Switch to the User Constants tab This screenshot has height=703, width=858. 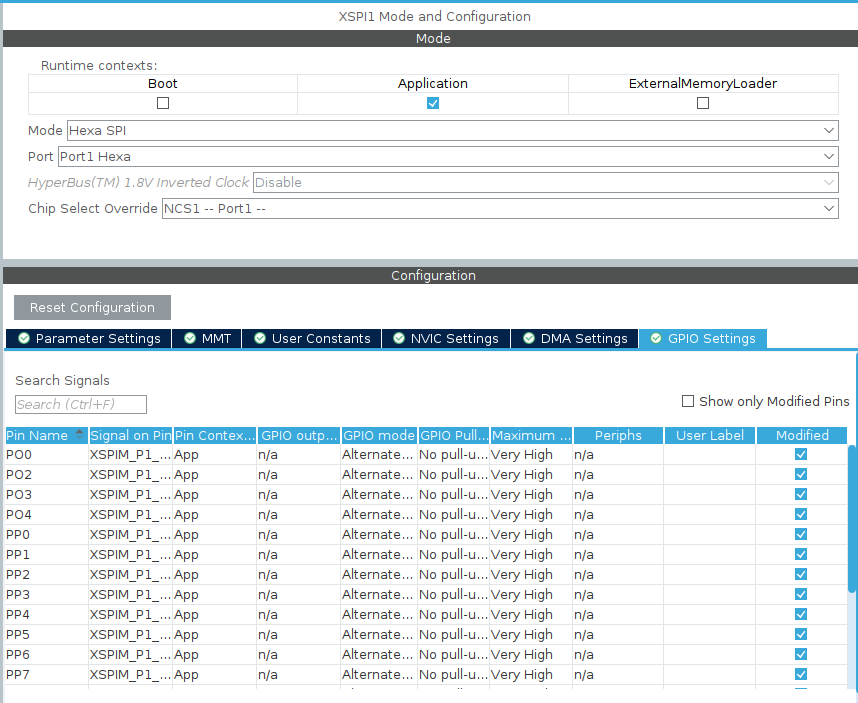coord(311,339)
